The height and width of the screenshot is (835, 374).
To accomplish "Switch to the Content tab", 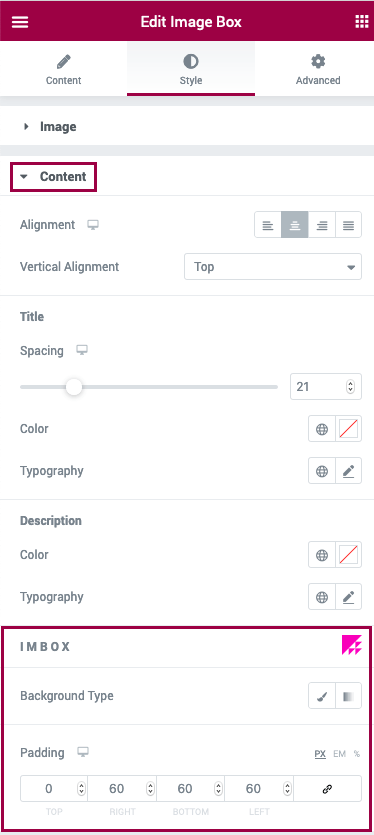I will pos(63,70).
